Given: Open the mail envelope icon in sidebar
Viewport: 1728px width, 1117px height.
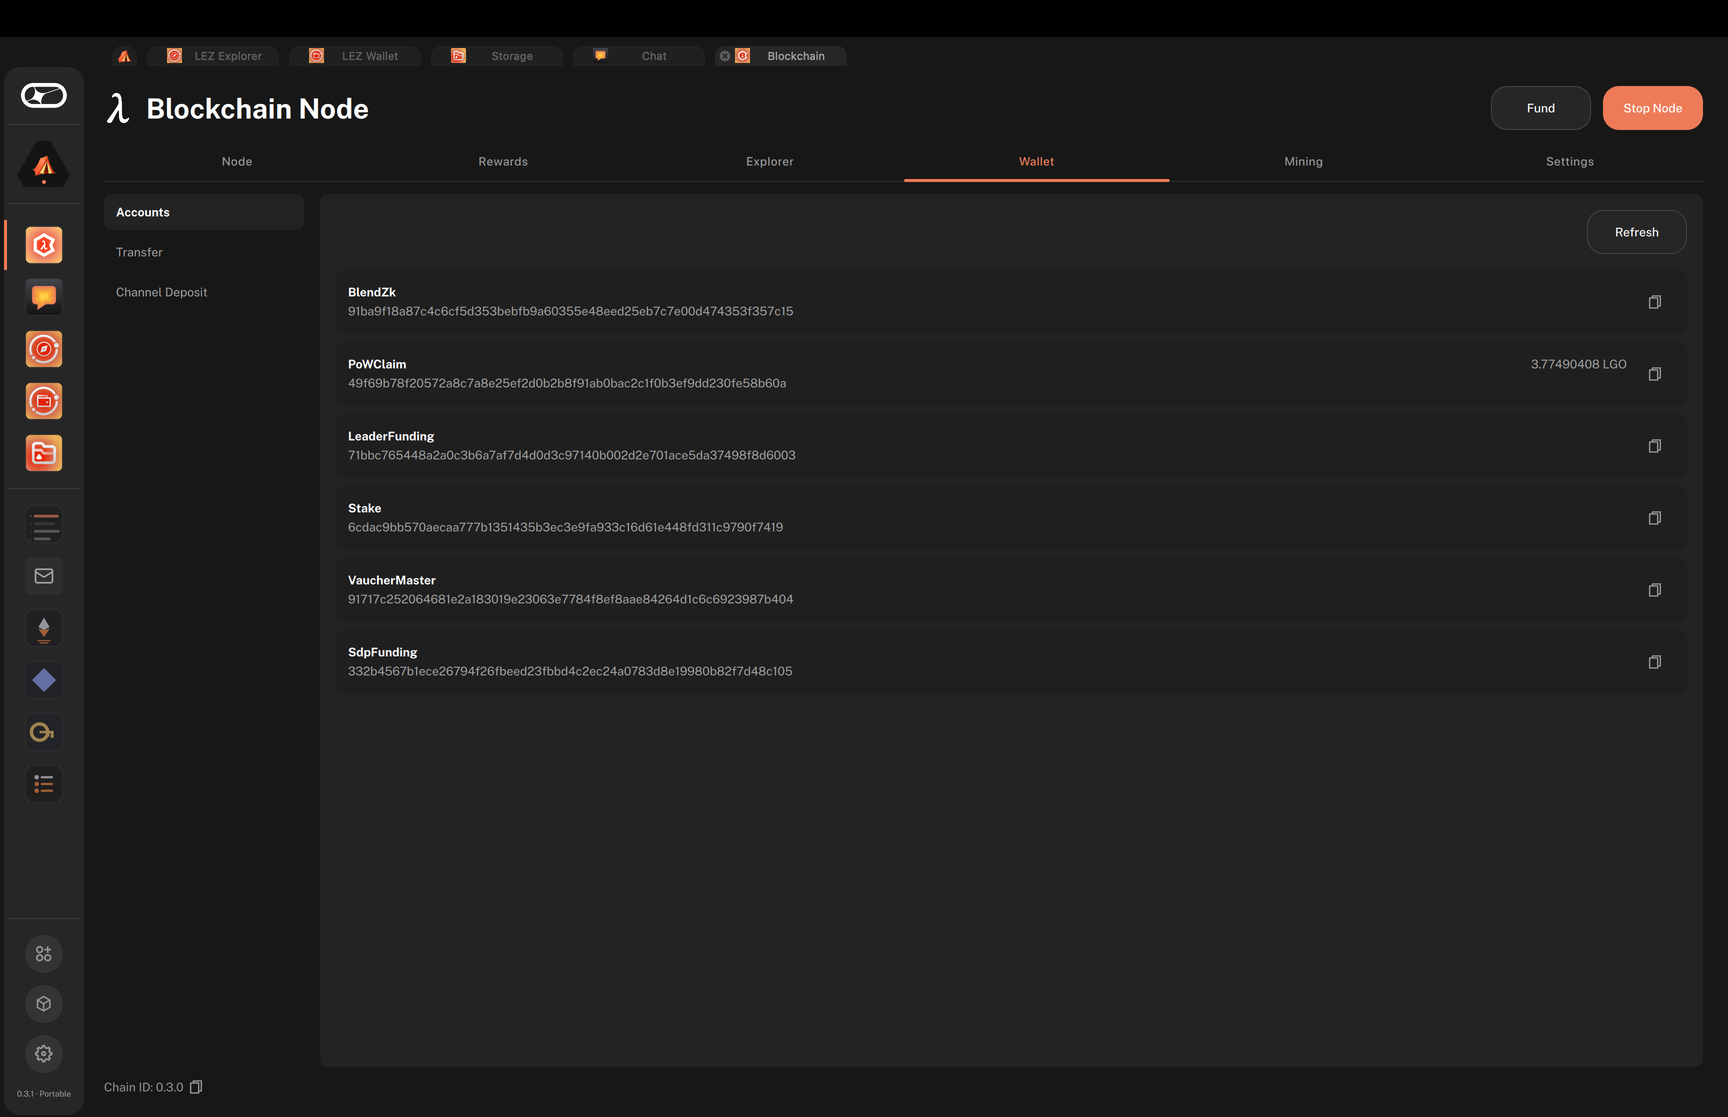Looking at the screenshot, I should (x=44, y=576).
